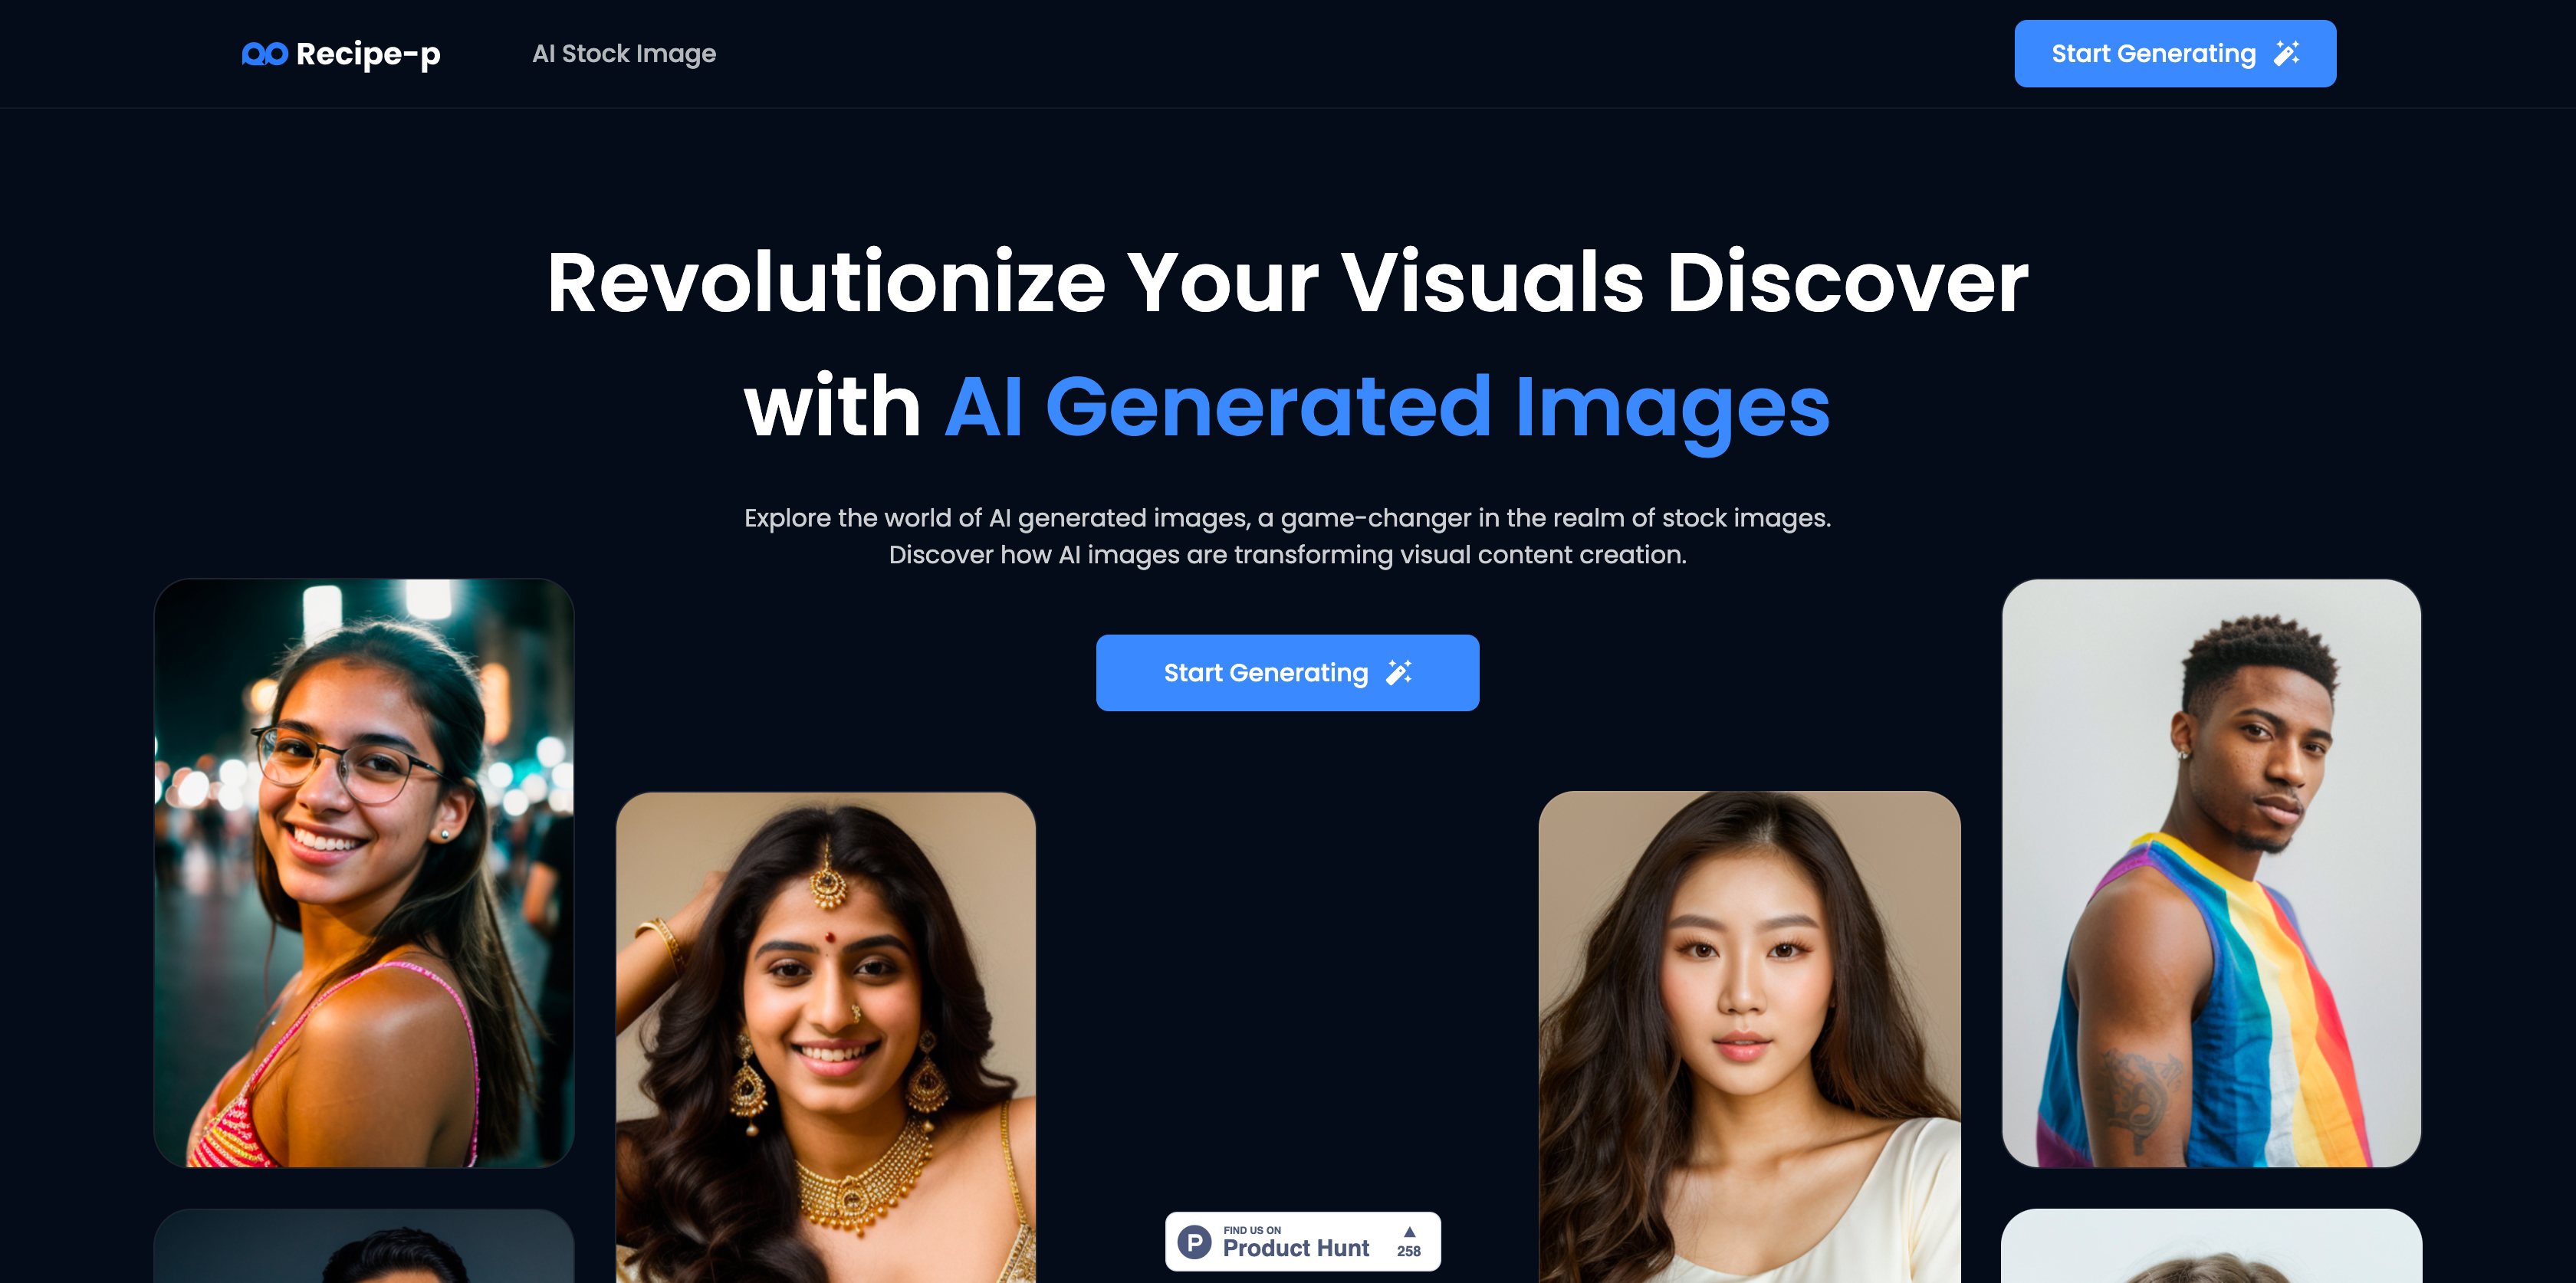Viewport: 2576px width, 1283px height.
Task: Click the Recipe-p brand name text
Action: 368,54
